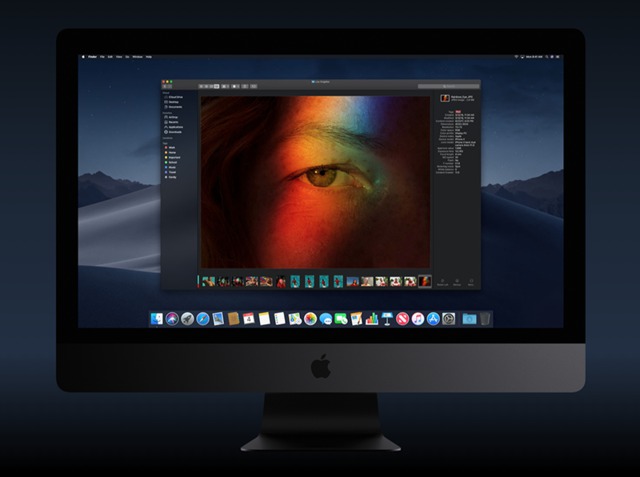Viewport: 640px width, 477px height.
Task: Select the Red tag in sidebar
Action: (x=172, y=147)
